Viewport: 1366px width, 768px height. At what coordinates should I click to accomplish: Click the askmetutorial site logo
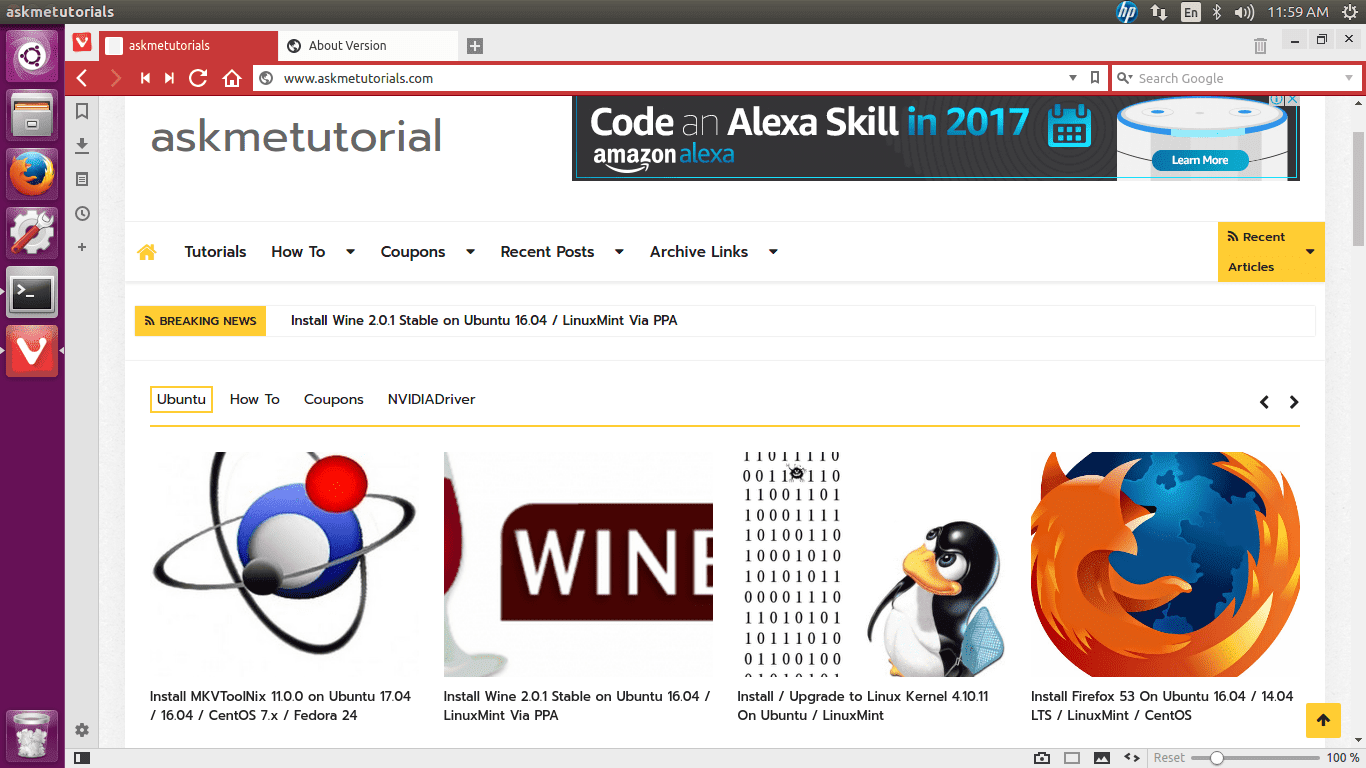point(296,136)
